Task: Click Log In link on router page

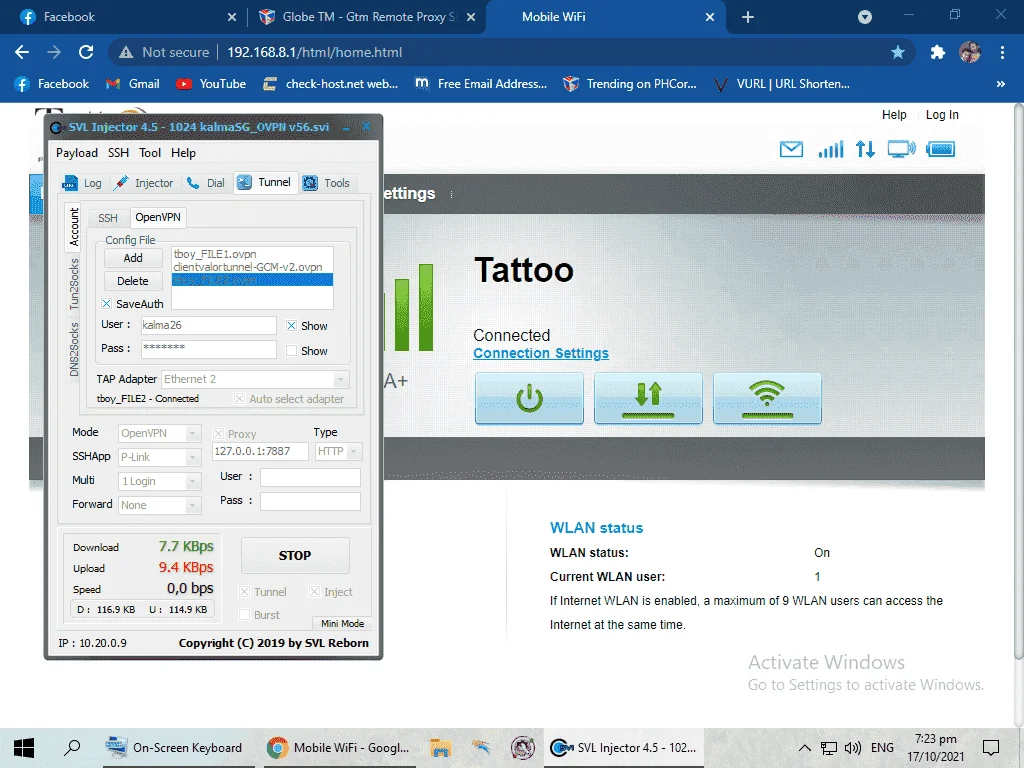Action: [942, 115]
